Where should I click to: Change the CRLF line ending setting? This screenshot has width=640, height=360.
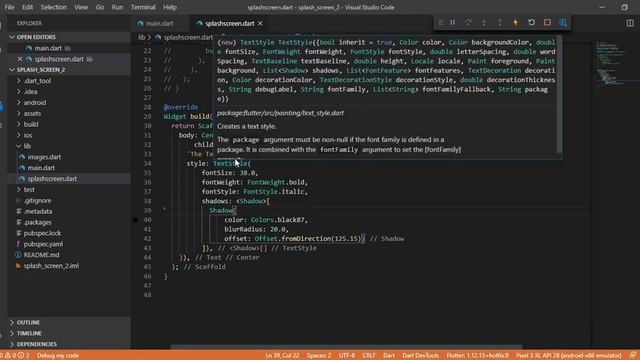click(369, 356)
